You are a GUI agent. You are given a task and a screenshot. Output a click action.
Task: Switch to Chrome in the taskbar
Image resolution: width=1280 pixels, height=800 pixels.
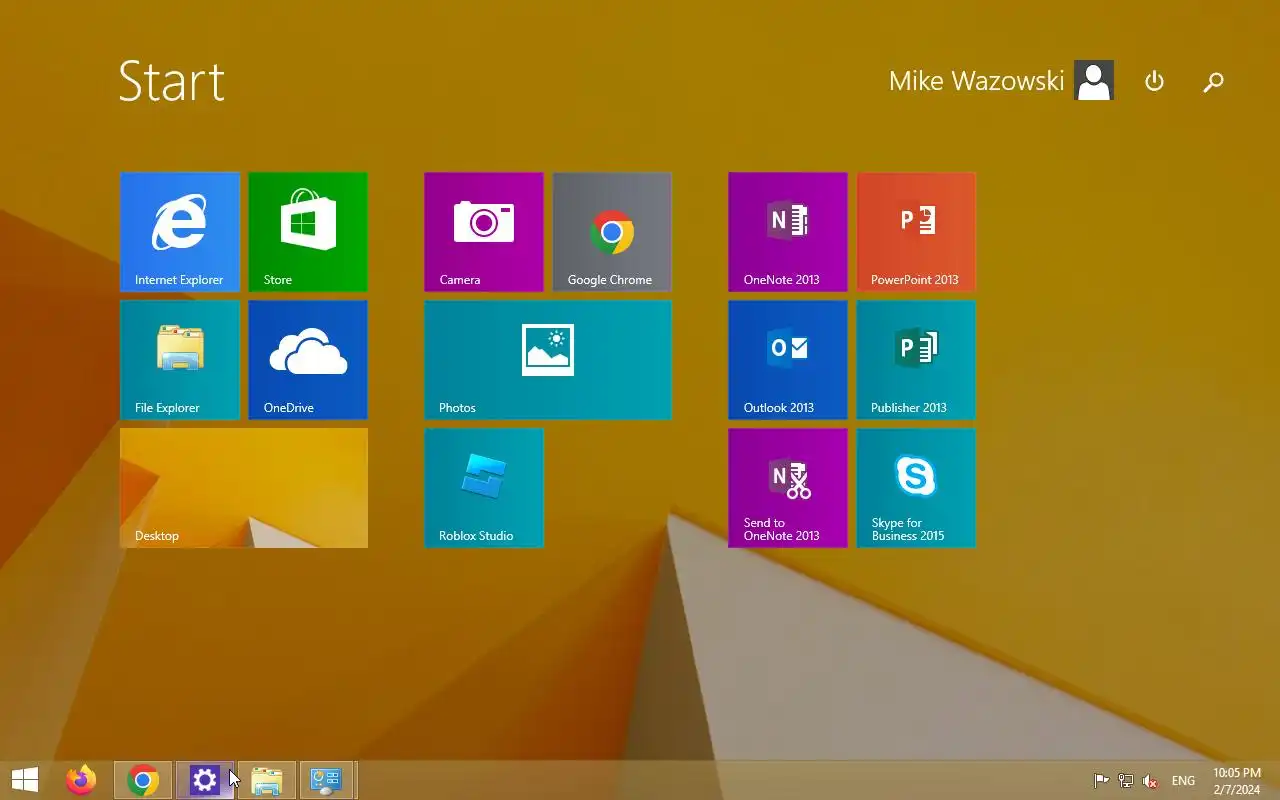143,780
